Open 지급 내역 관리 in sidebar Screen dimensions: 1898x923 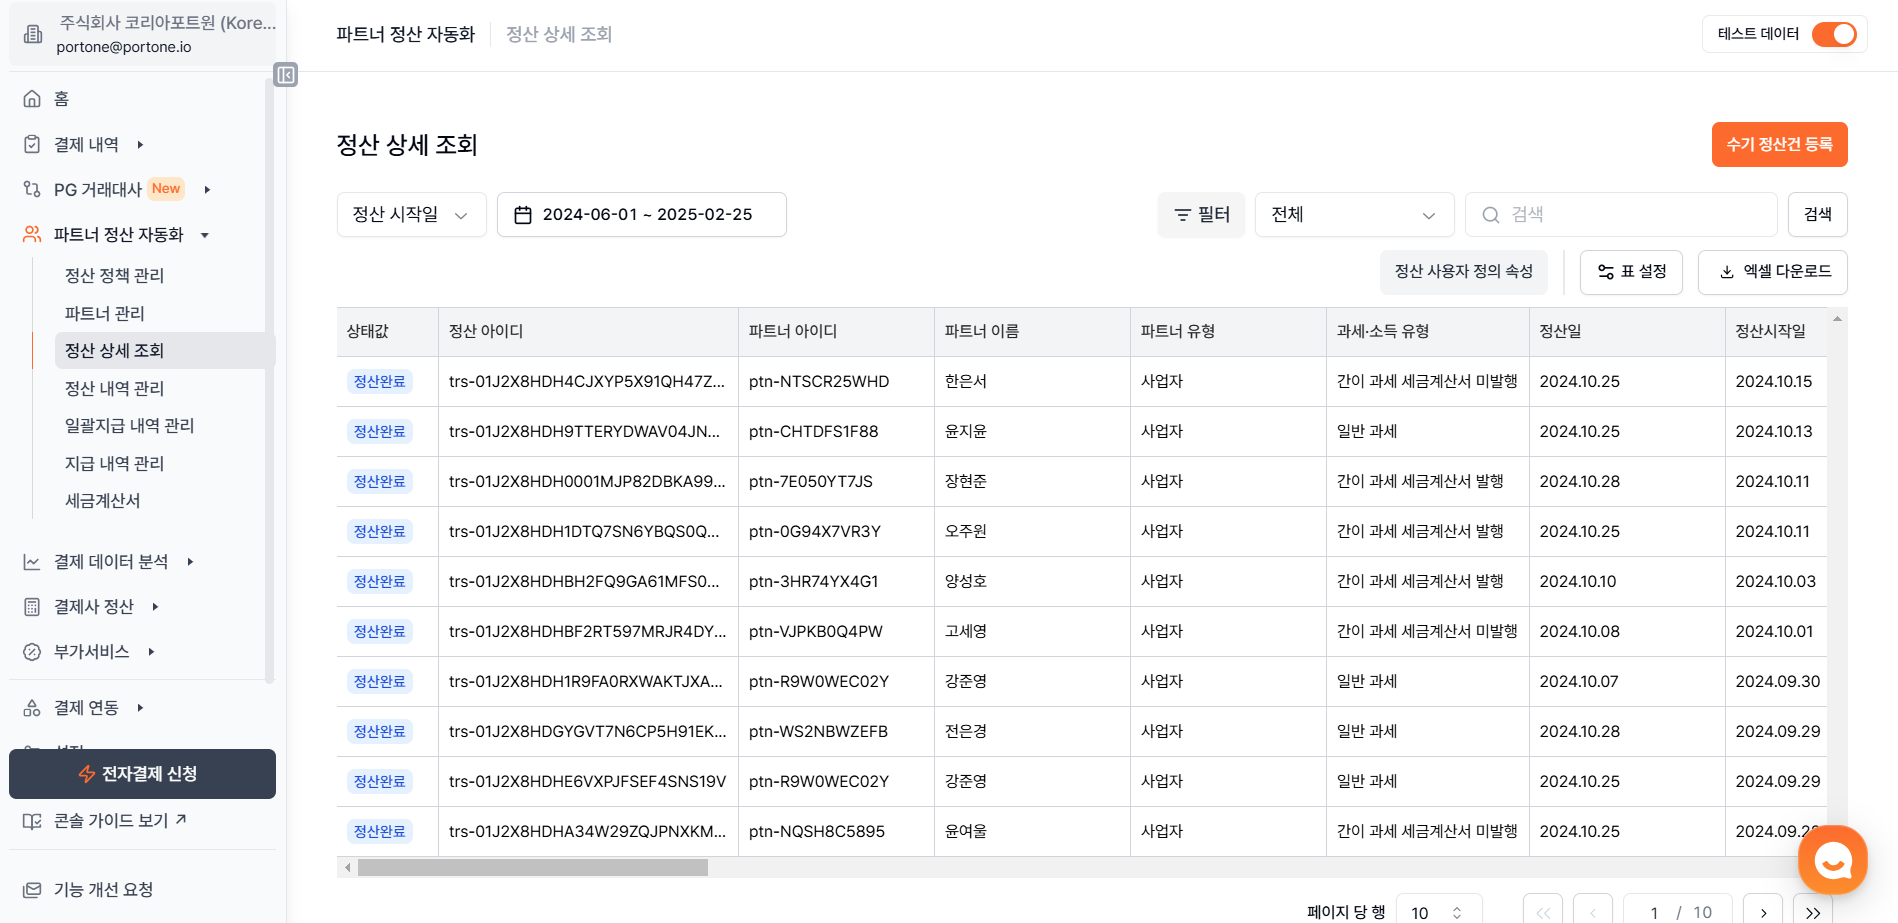point(114,463)
